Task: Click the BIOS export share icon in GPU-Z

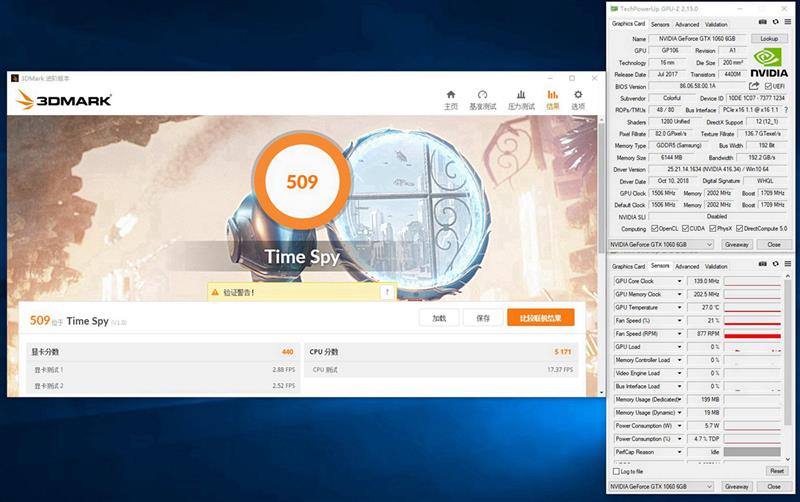Action: [753, 86]
